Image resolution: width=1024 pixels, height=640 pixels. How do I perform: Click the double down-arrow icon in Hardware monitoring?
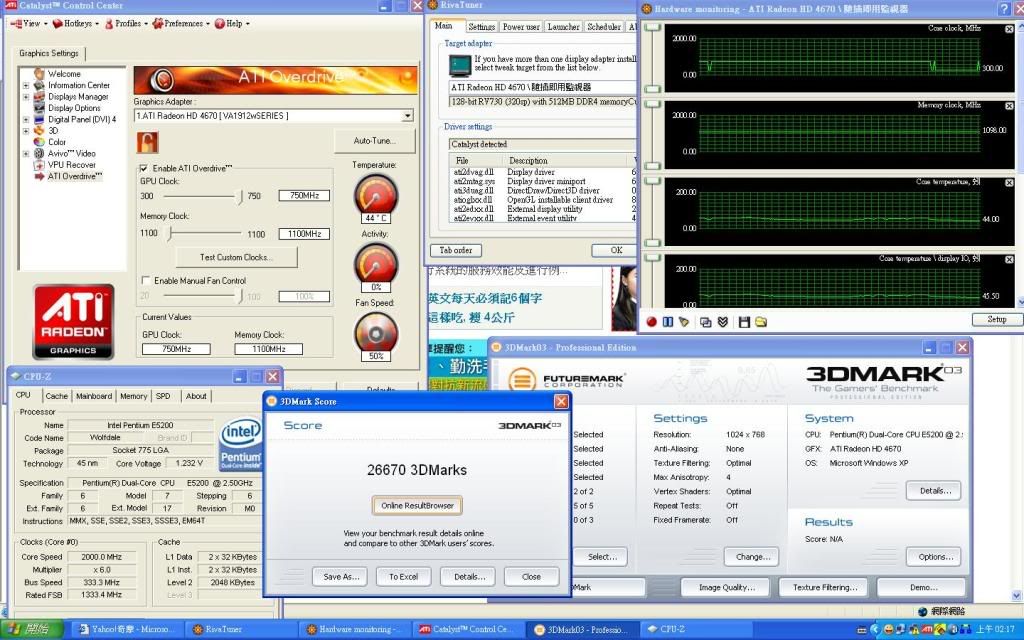(722, 322)
